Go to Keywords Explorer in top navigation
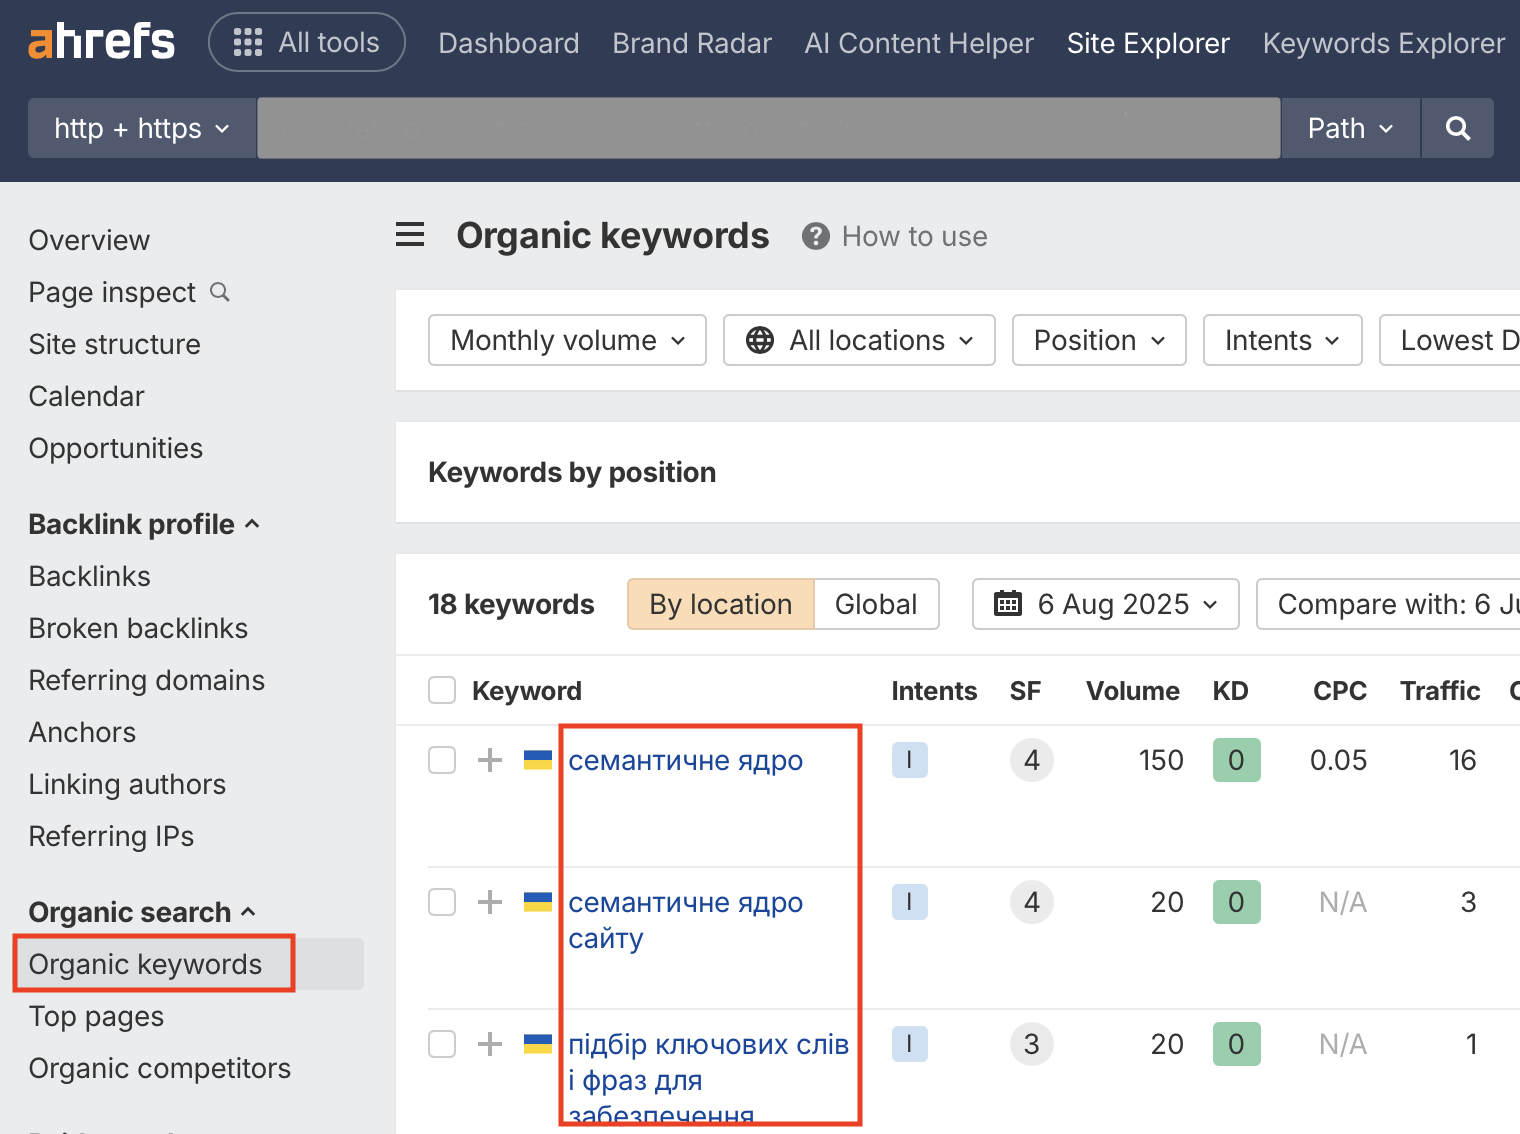The height and width of the screenshot is (1134, 1520). [1383, 43]
